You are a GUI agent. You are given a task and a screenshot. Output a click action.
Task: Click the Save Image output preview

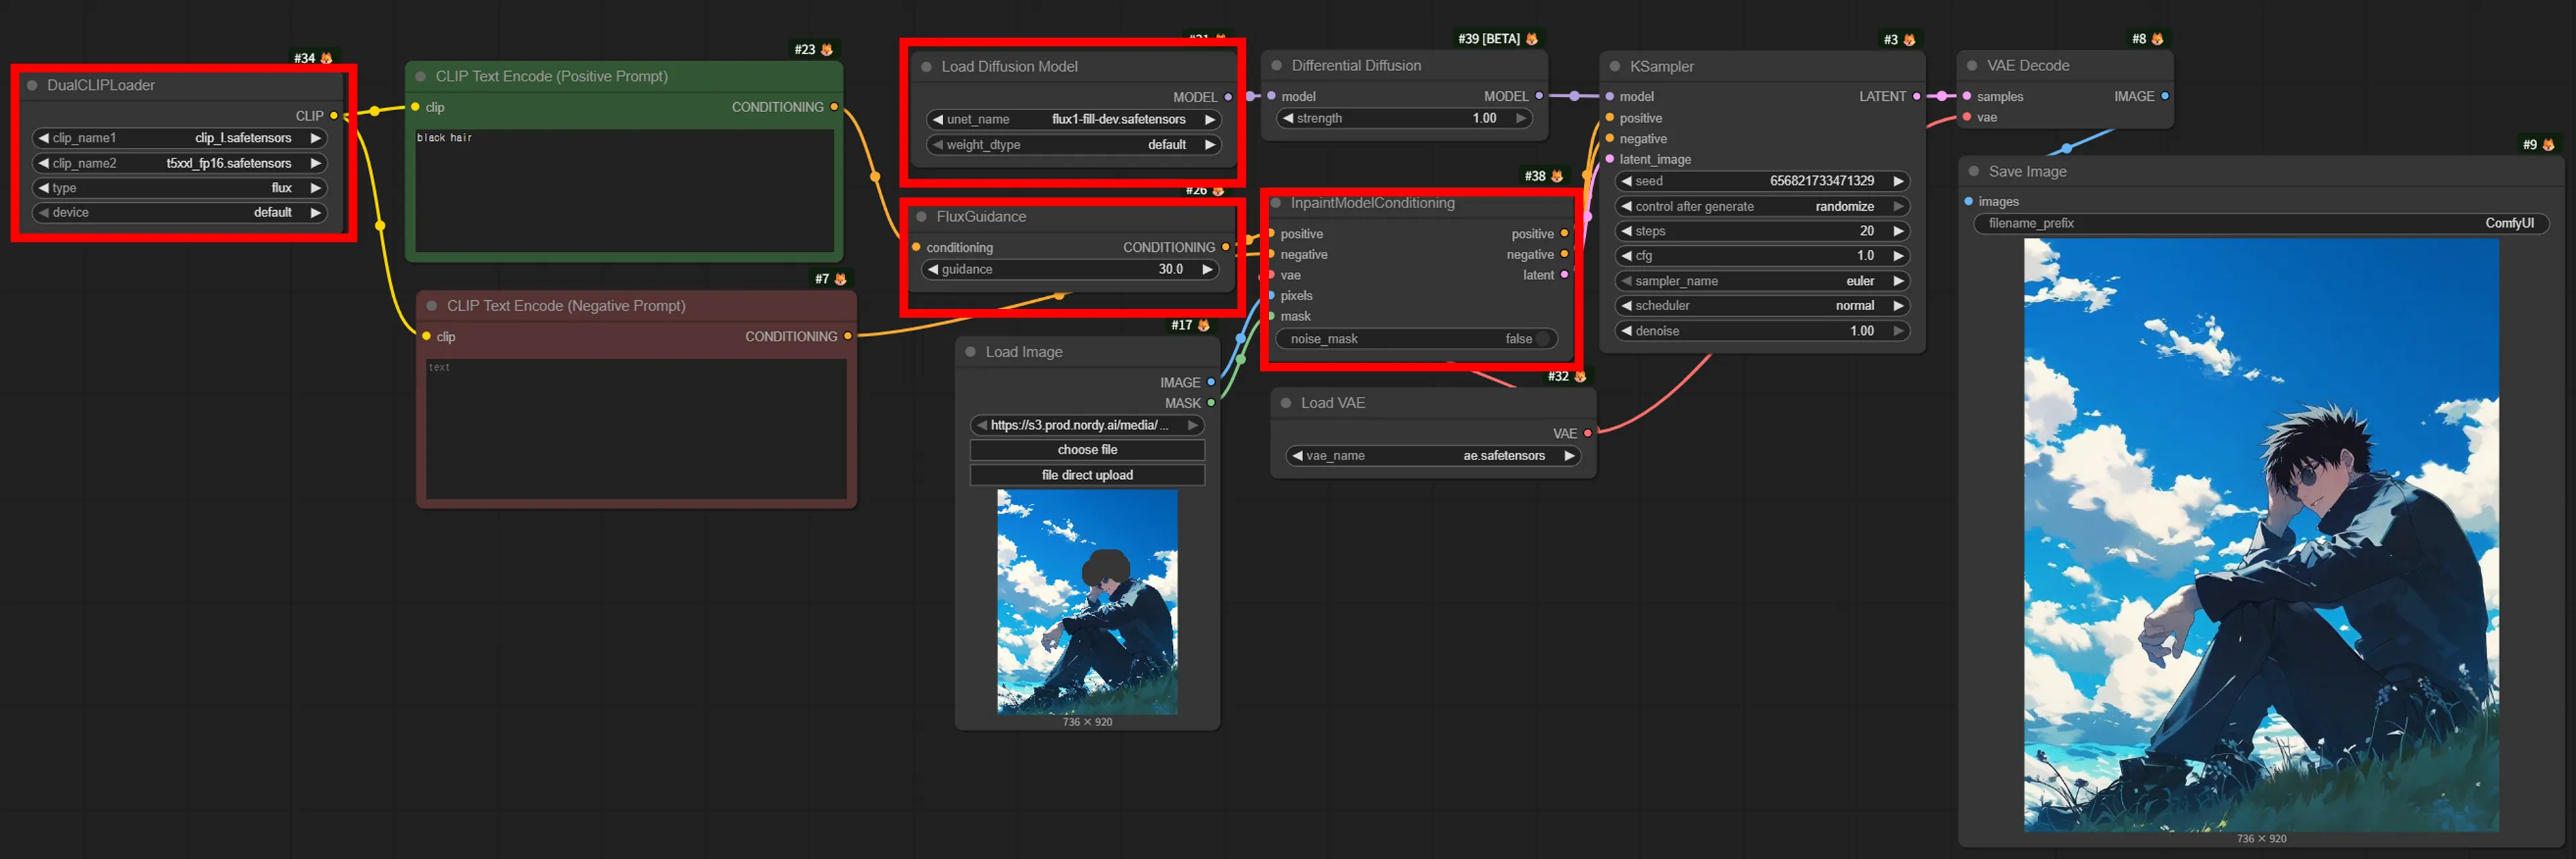click(2261, 535)
